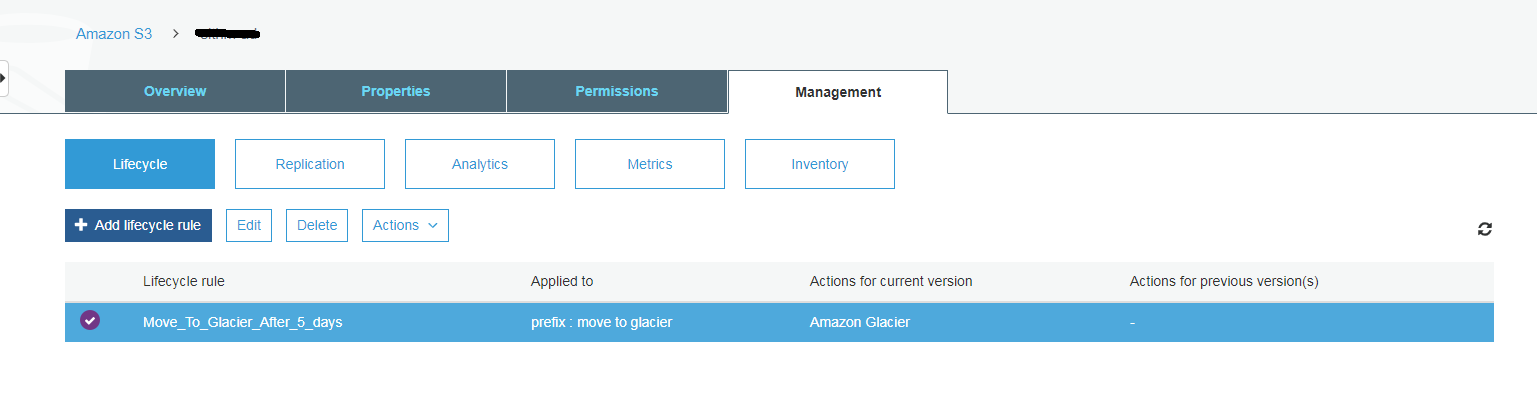Select the Management tab
This screenshot has width=1537, height=405.
[x=838, y=92]
